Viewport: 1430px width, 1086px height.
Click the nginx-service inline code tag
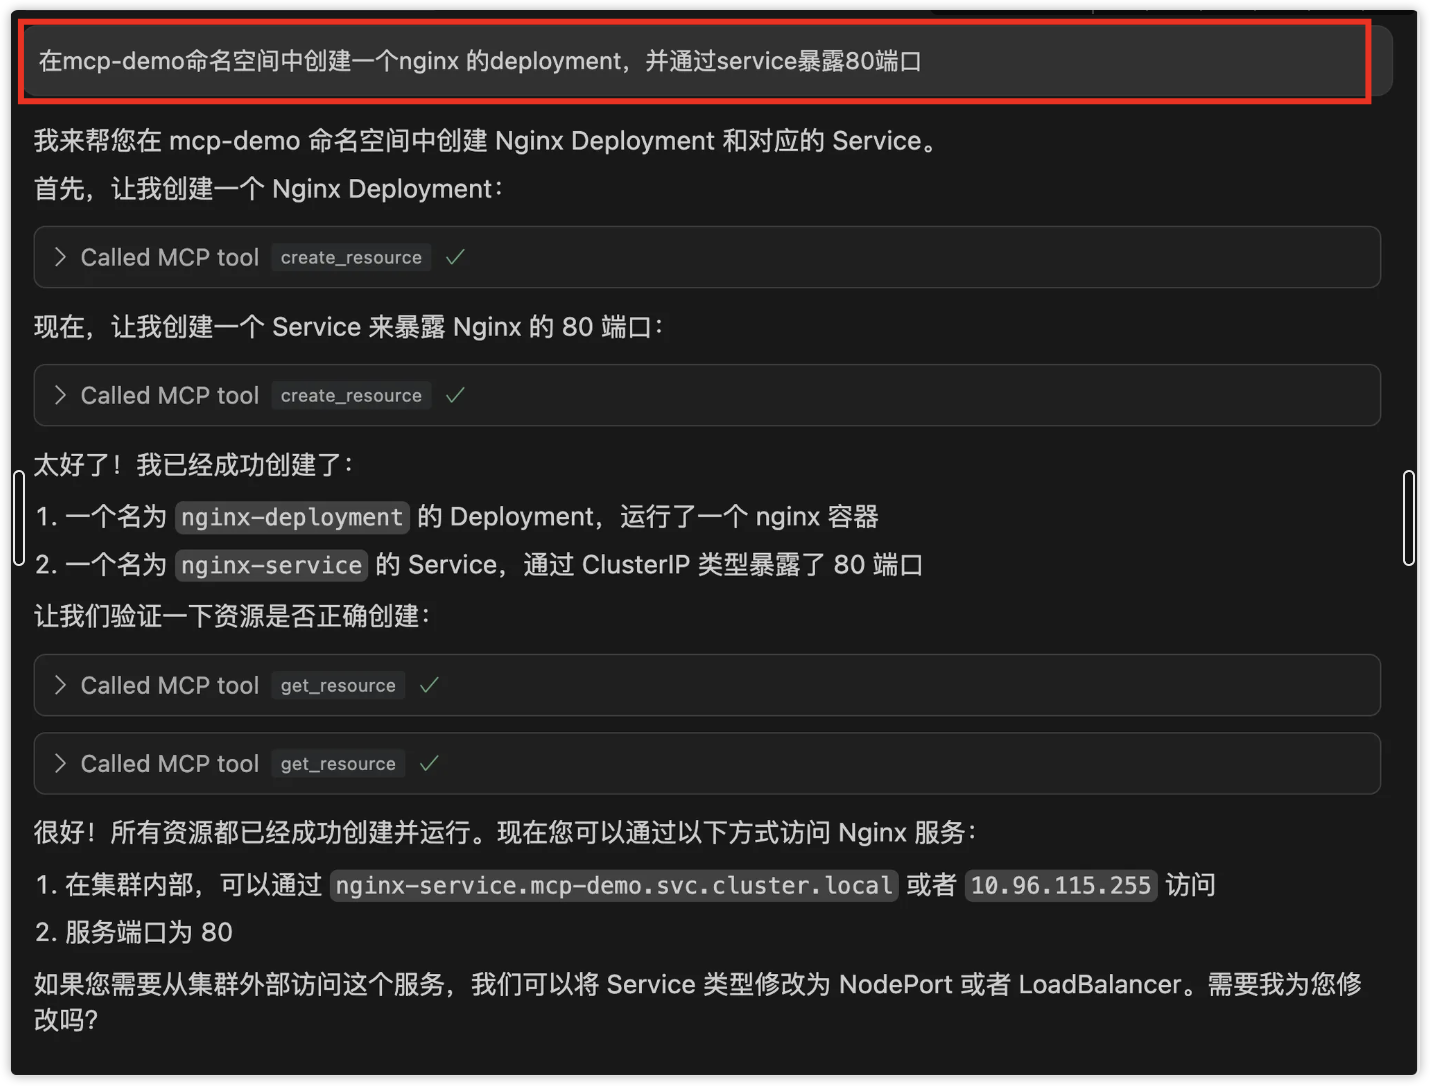[271, 565]
